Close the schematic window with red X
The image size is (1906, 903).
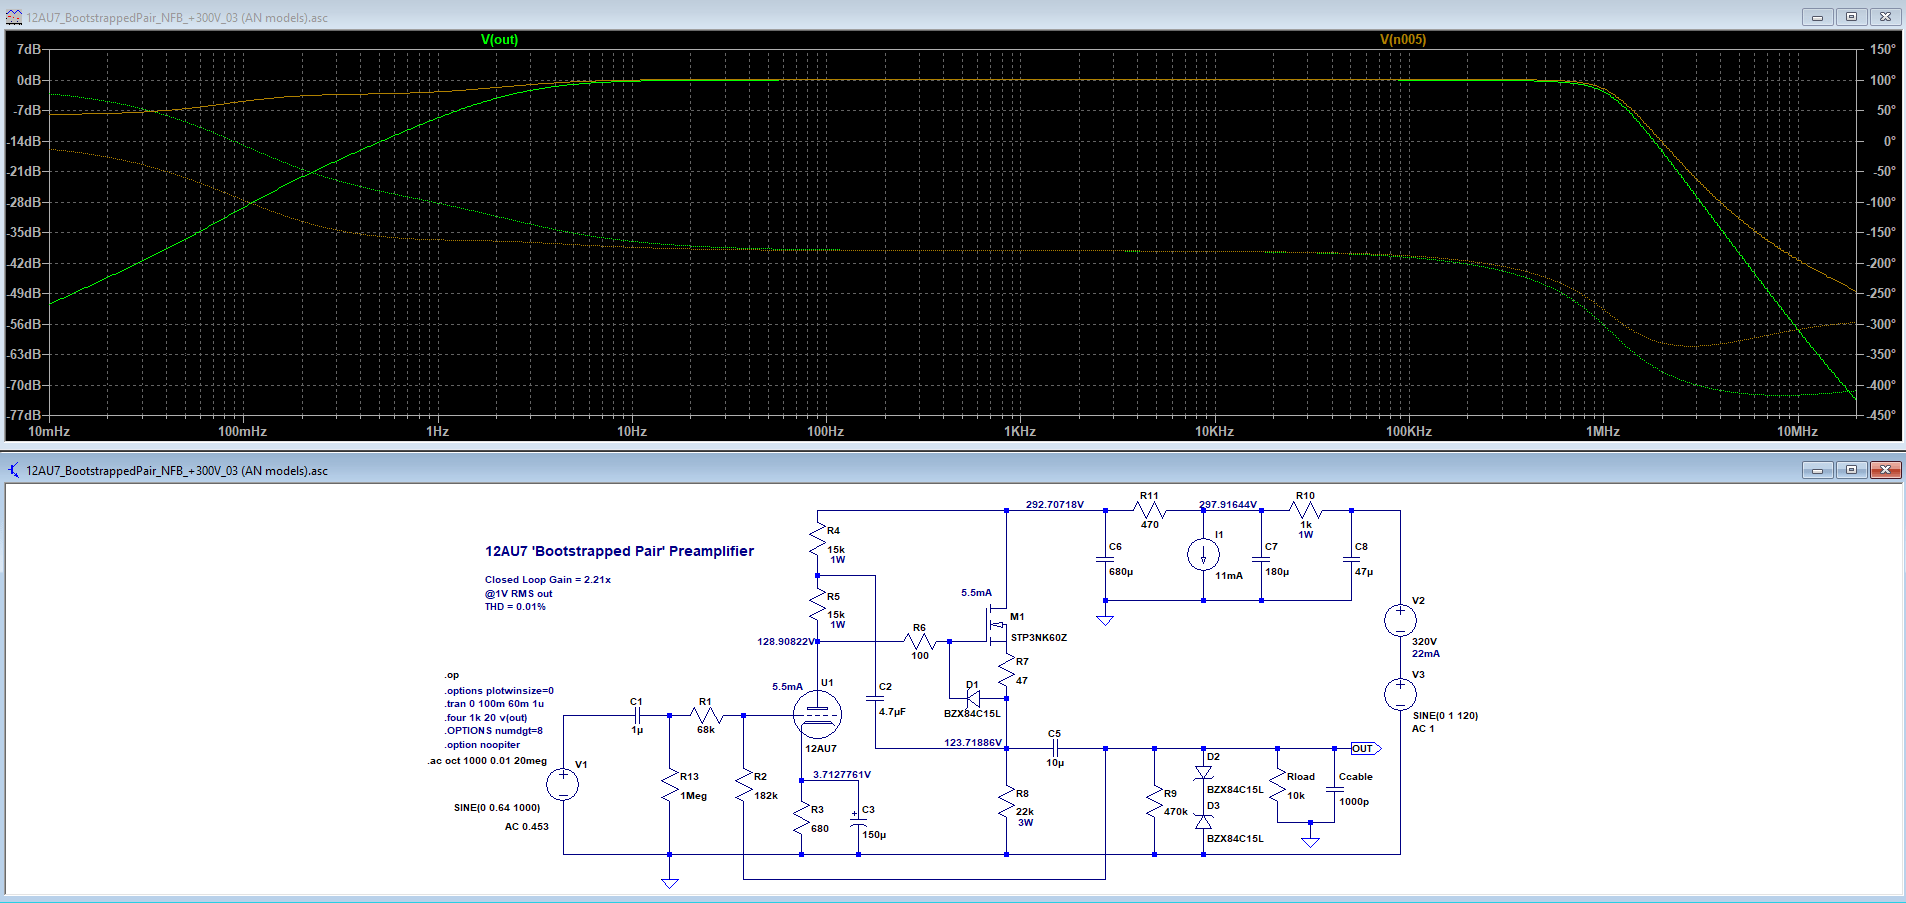[1885, 470]
